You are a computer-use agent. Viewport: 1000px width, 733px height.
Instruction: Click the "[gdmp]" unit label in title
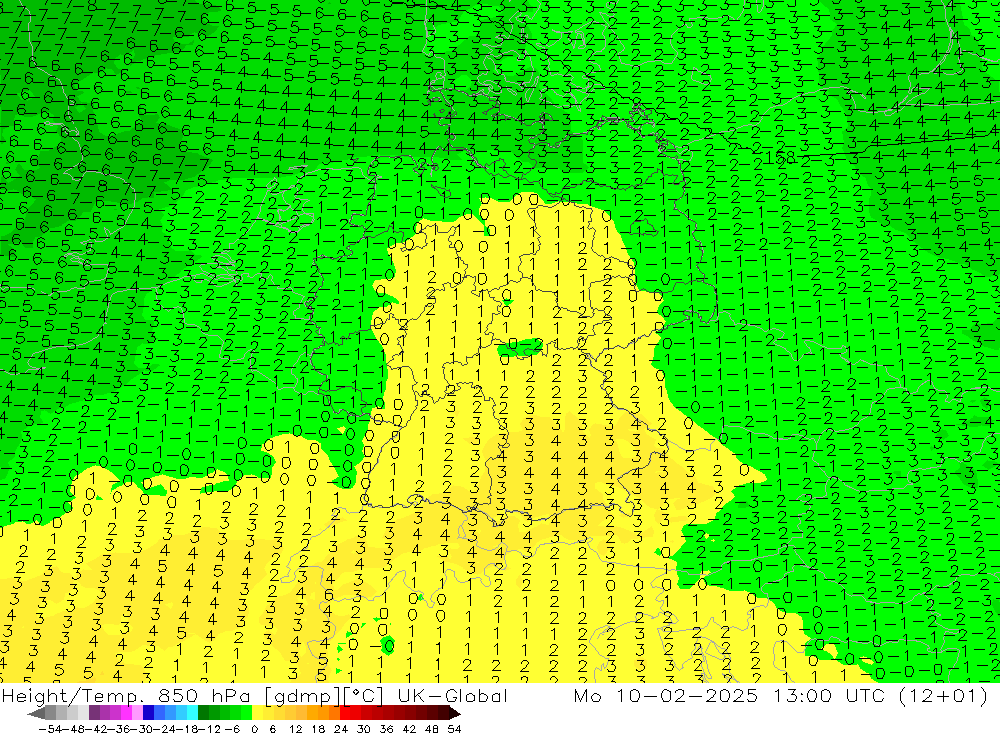pos(302,697)
